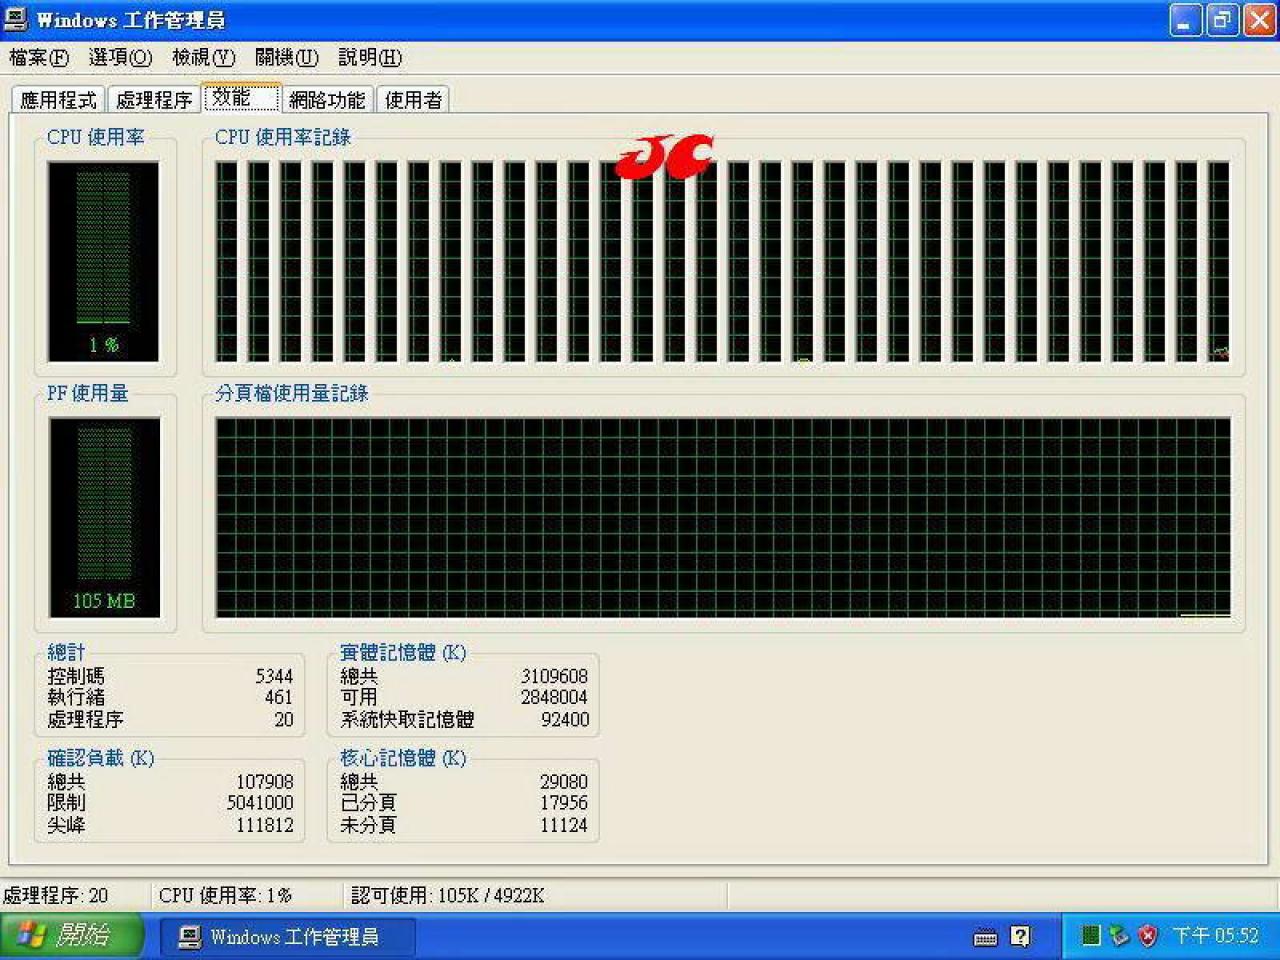The height and width of the screenshot is (960, 1280).
Task: Click the taskbar clock showing 下午 05:52
Action: click(x=1215, y=936)
